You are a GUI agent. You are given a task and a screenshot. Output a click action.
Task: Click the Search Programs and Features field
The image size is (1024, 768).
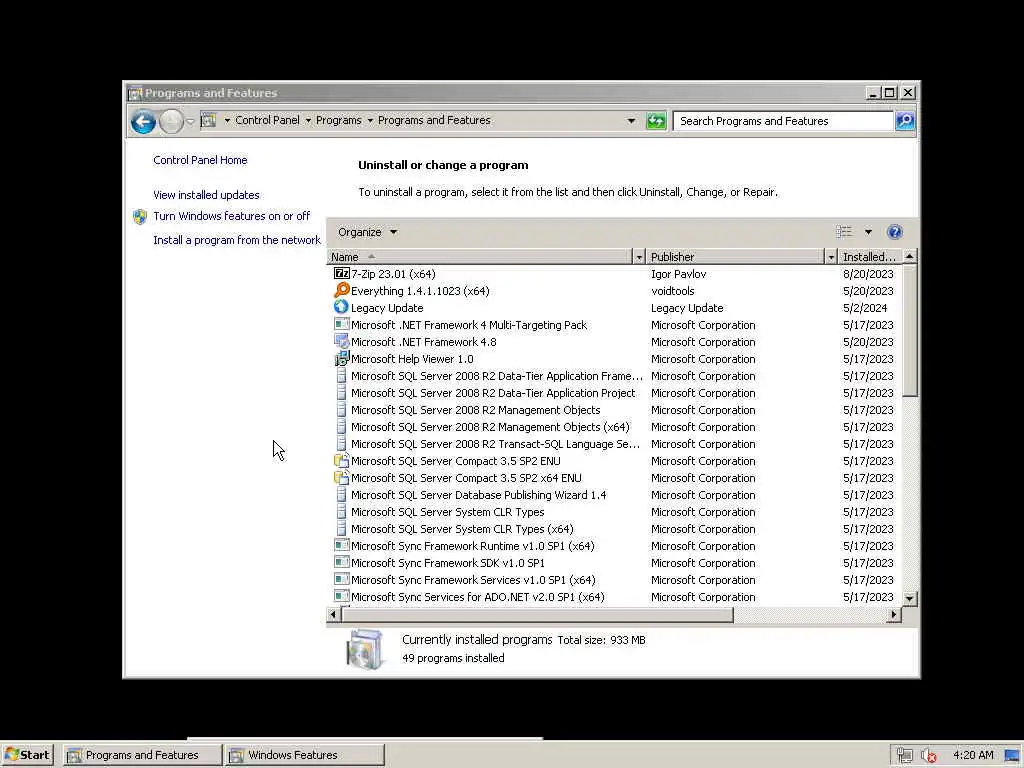783,121
